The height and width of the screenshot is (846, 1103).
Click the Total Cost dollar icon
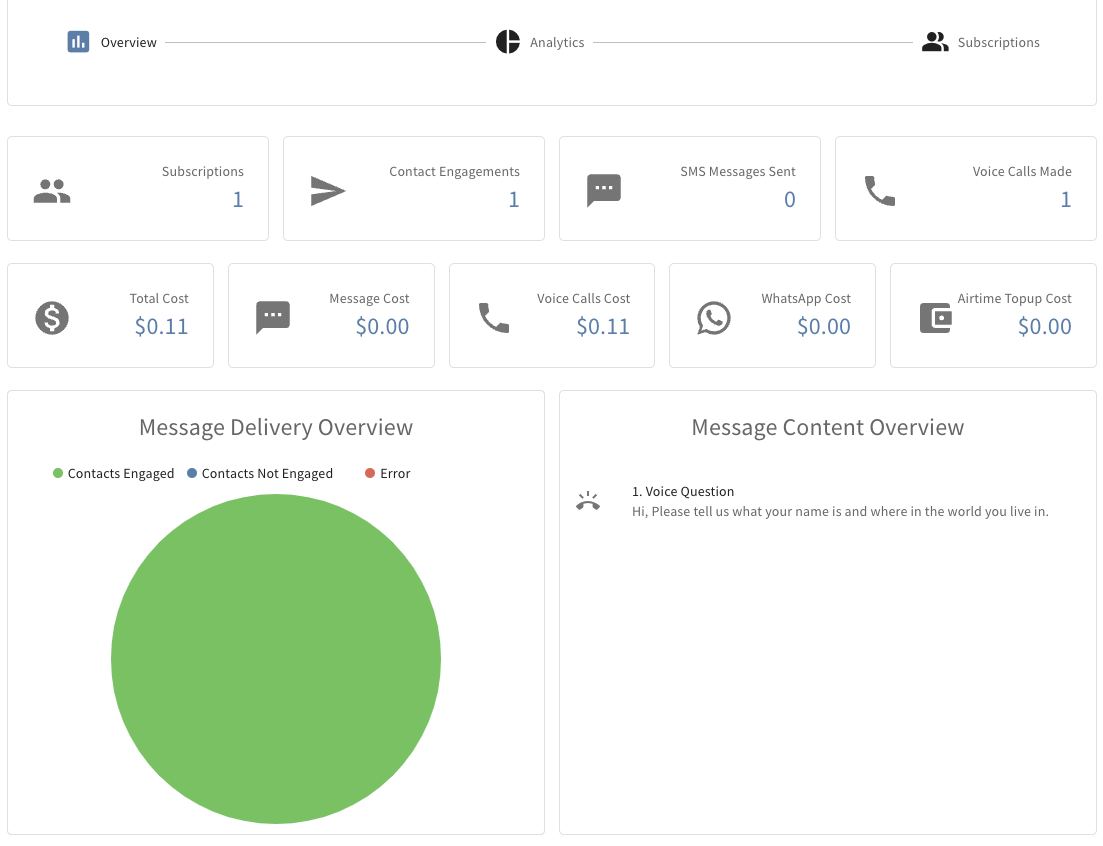point(52,317)
